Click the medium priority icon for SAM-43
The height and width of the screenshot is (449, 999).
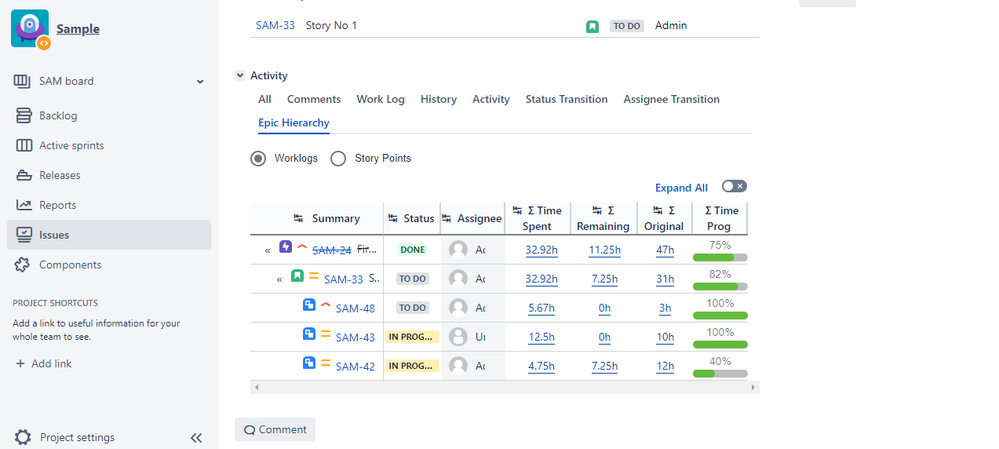click(x=326, y=333)
